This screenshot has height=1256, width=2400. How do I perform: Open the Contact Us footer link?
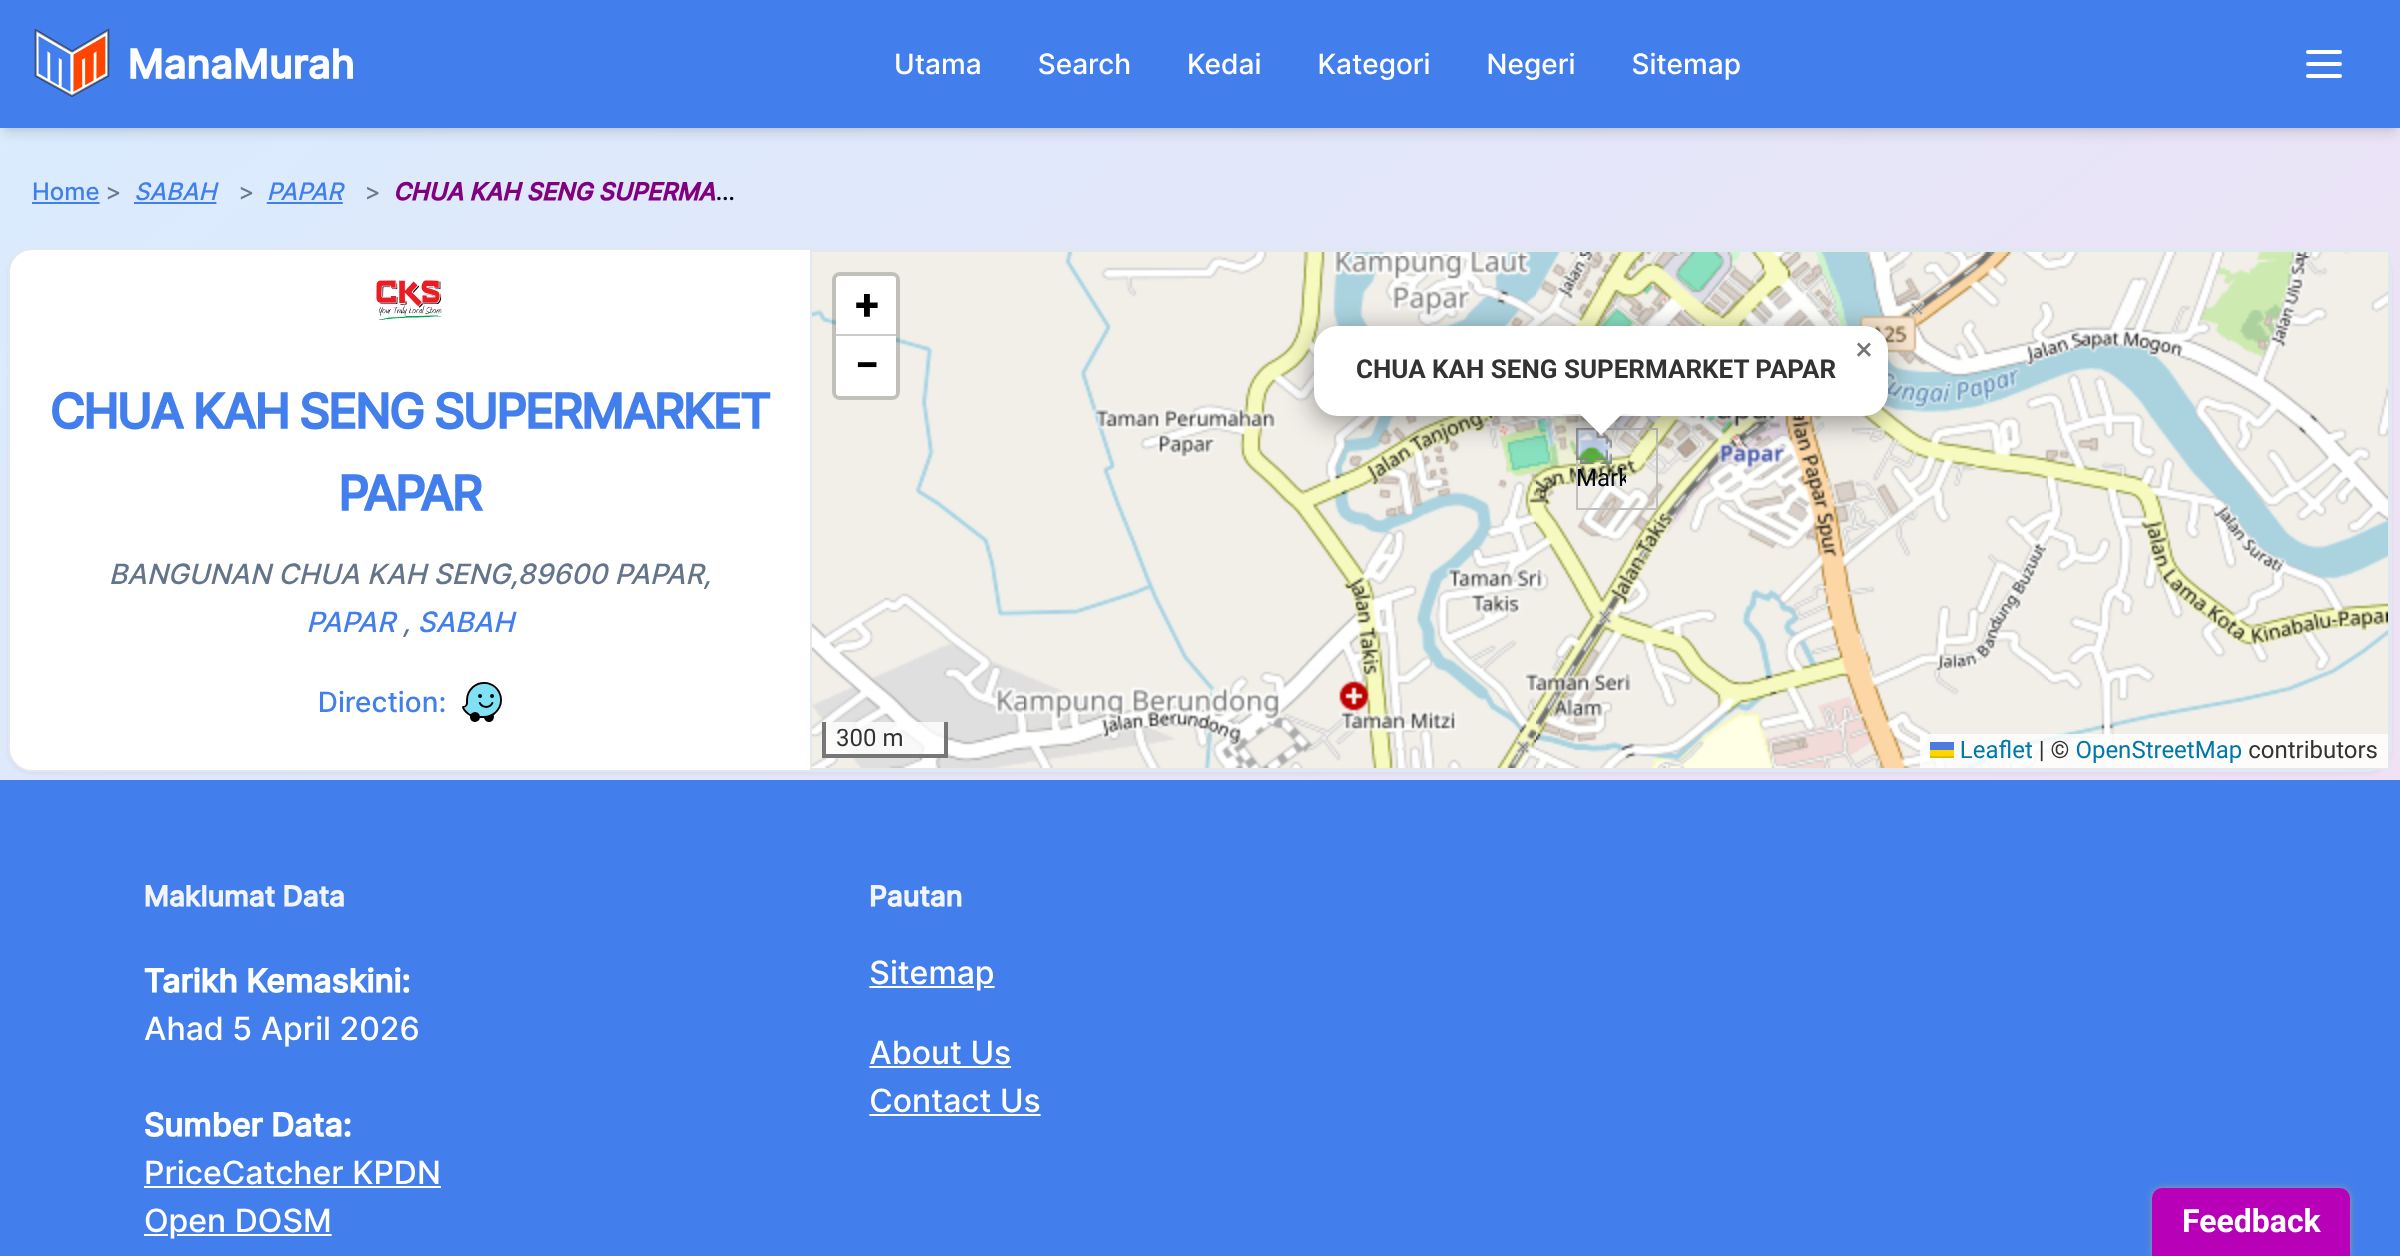pos(954,1100)
